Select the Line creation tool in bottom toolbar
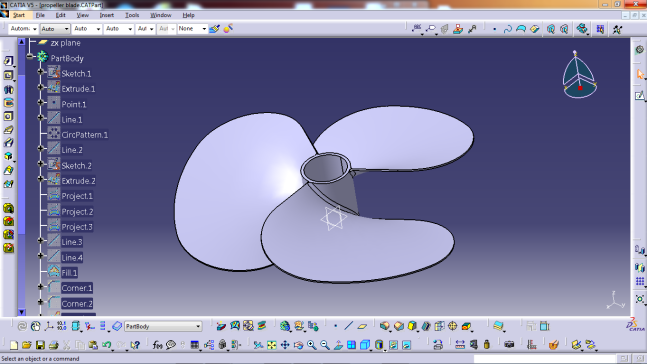The height and width of the screenshot is (364, 647). pyautogui.click(x=349, y=326)
